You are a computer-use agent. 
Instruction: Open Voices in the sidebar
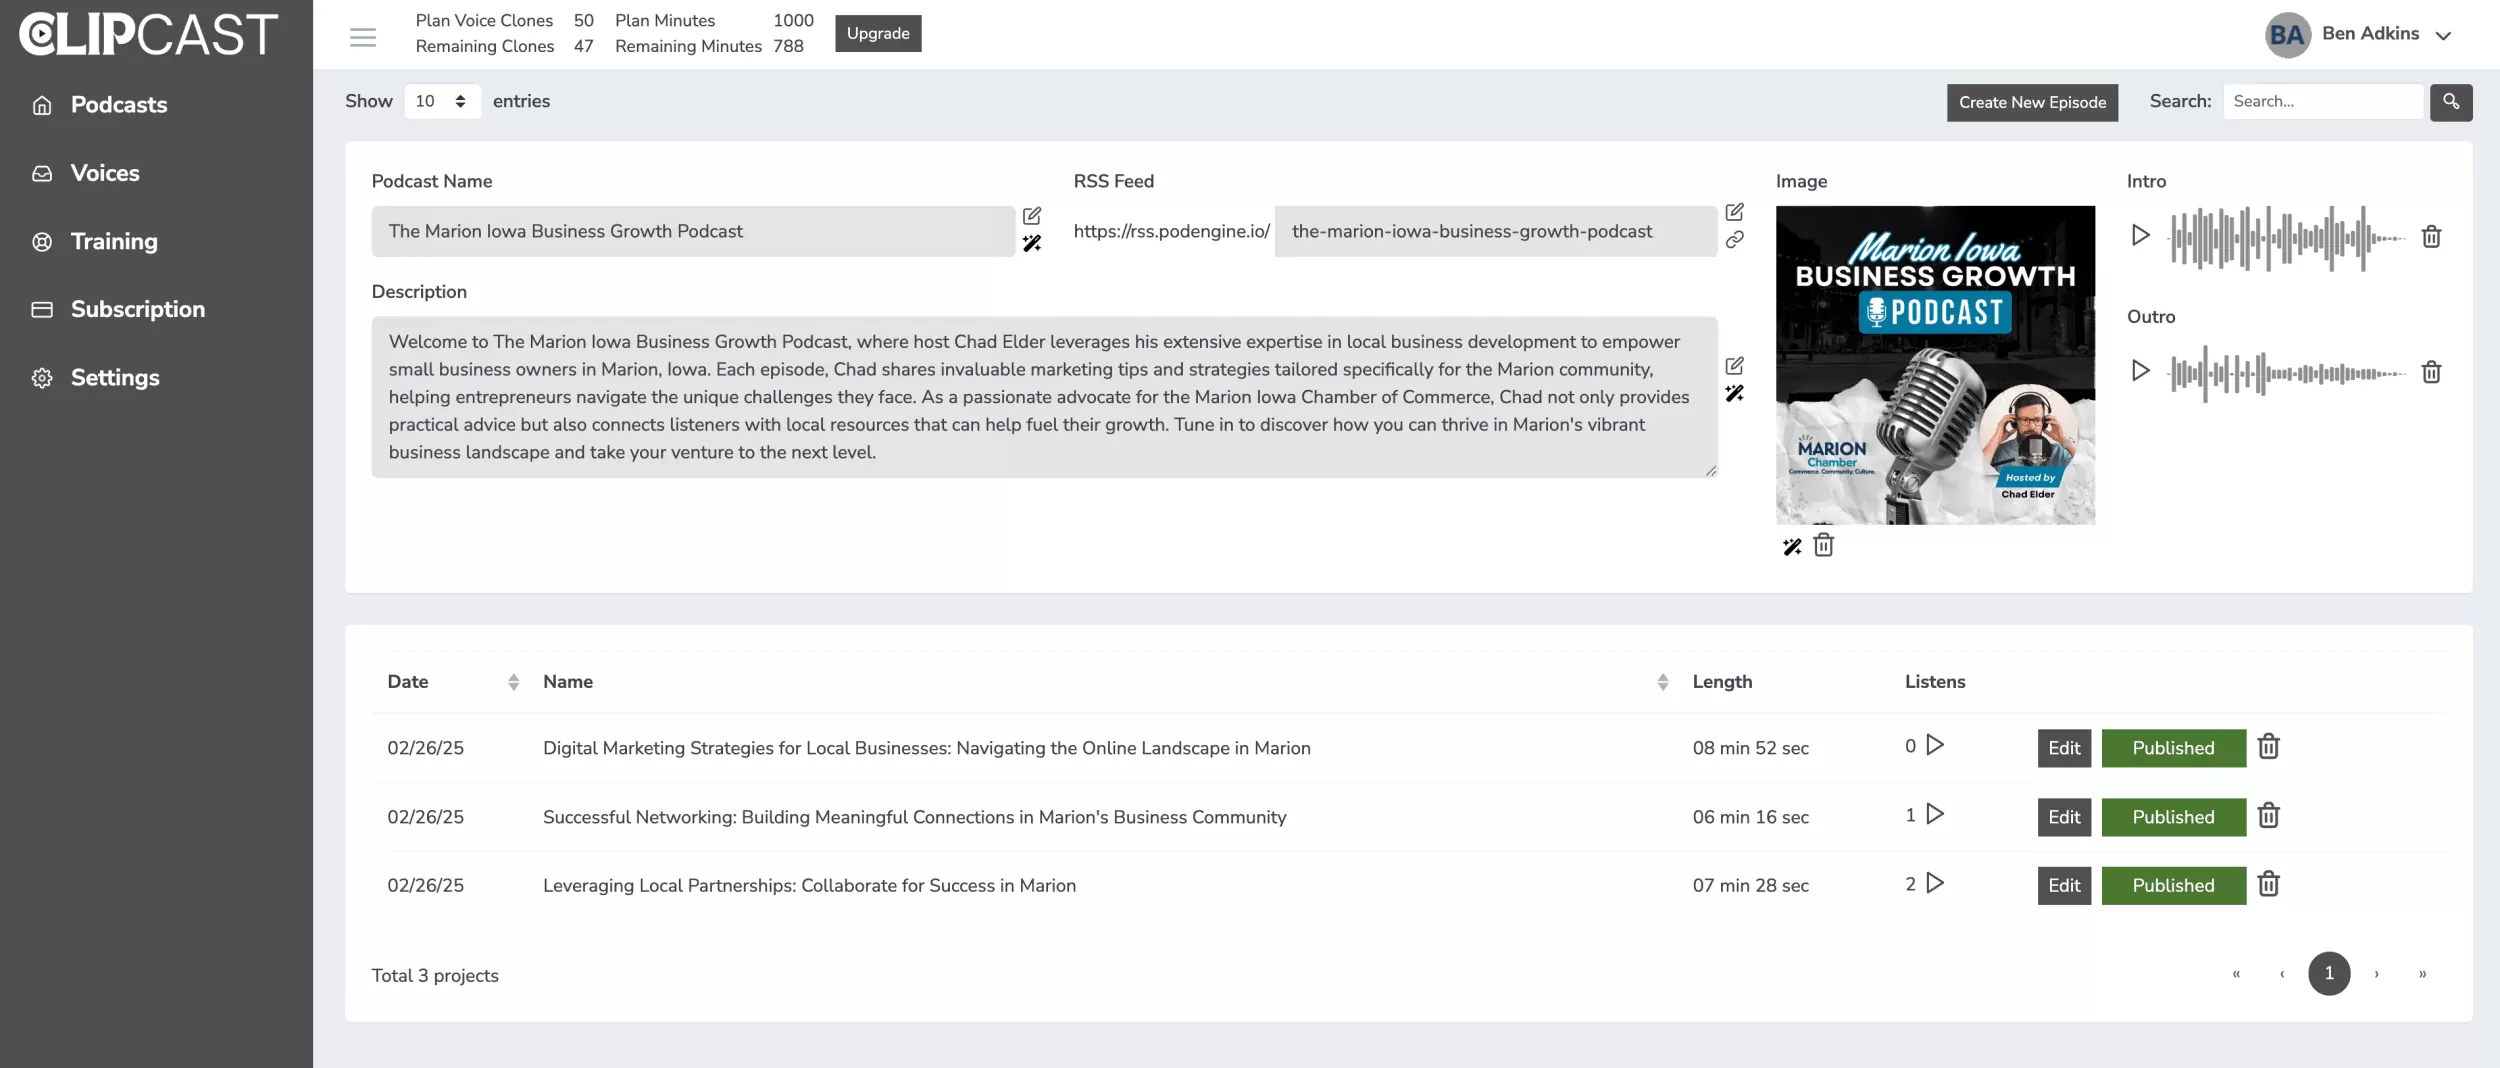click(104, 173)
